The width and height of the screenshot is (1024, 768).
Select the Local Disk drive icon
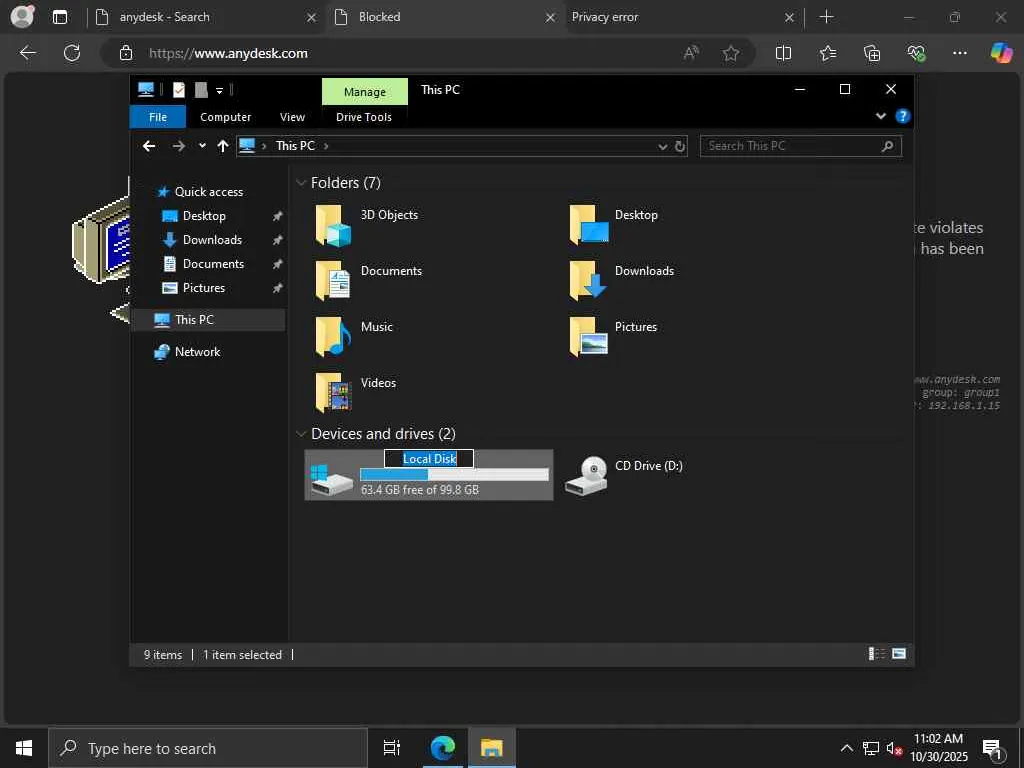point(332,479)
